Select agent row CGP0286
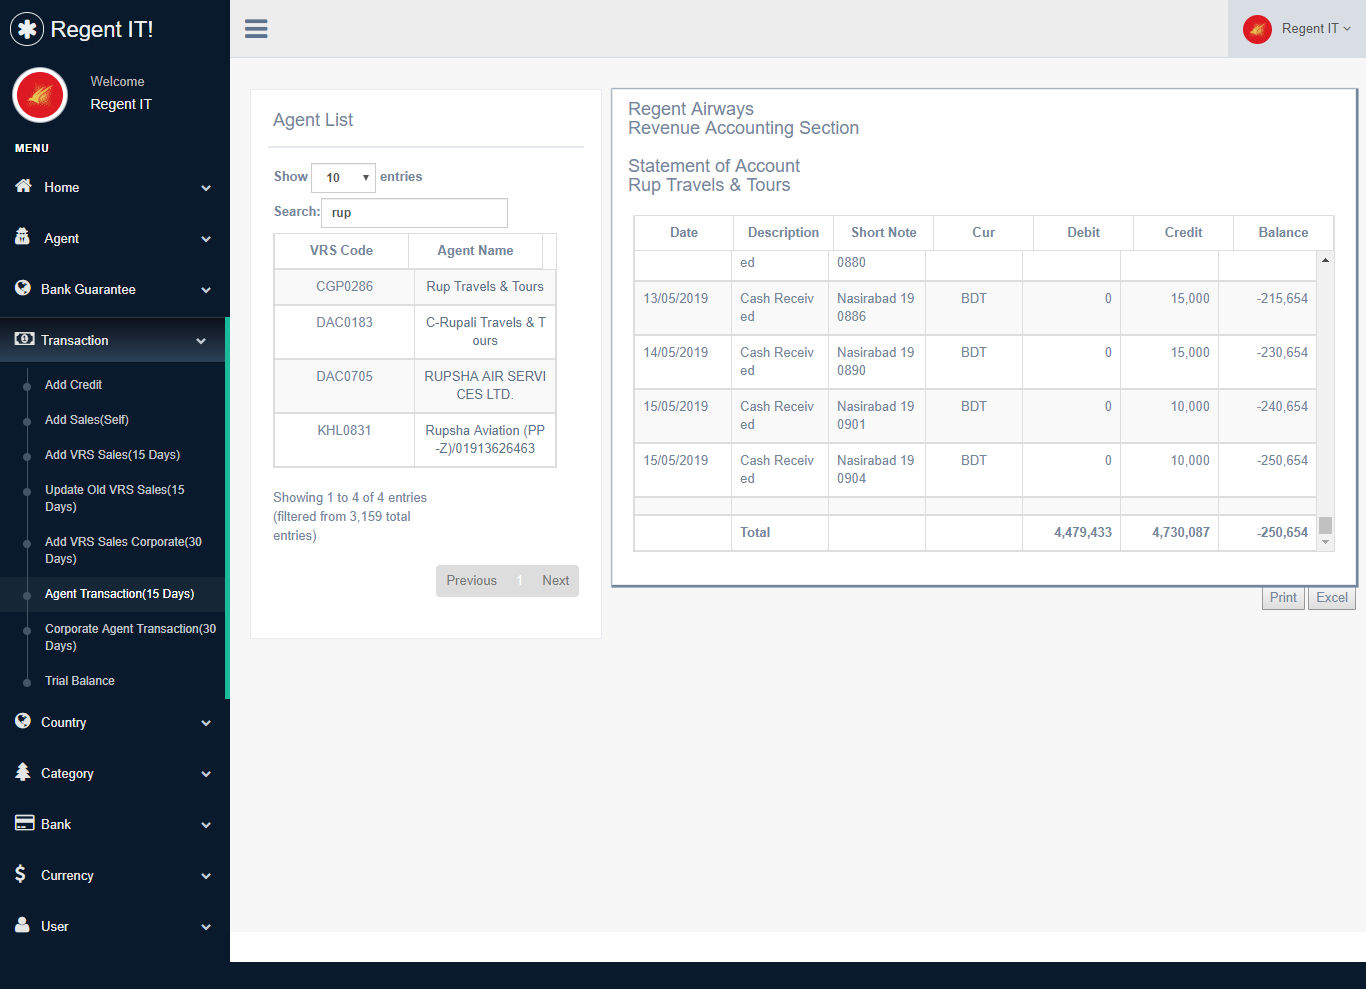 pyautogui.click(x=415, y=287)
